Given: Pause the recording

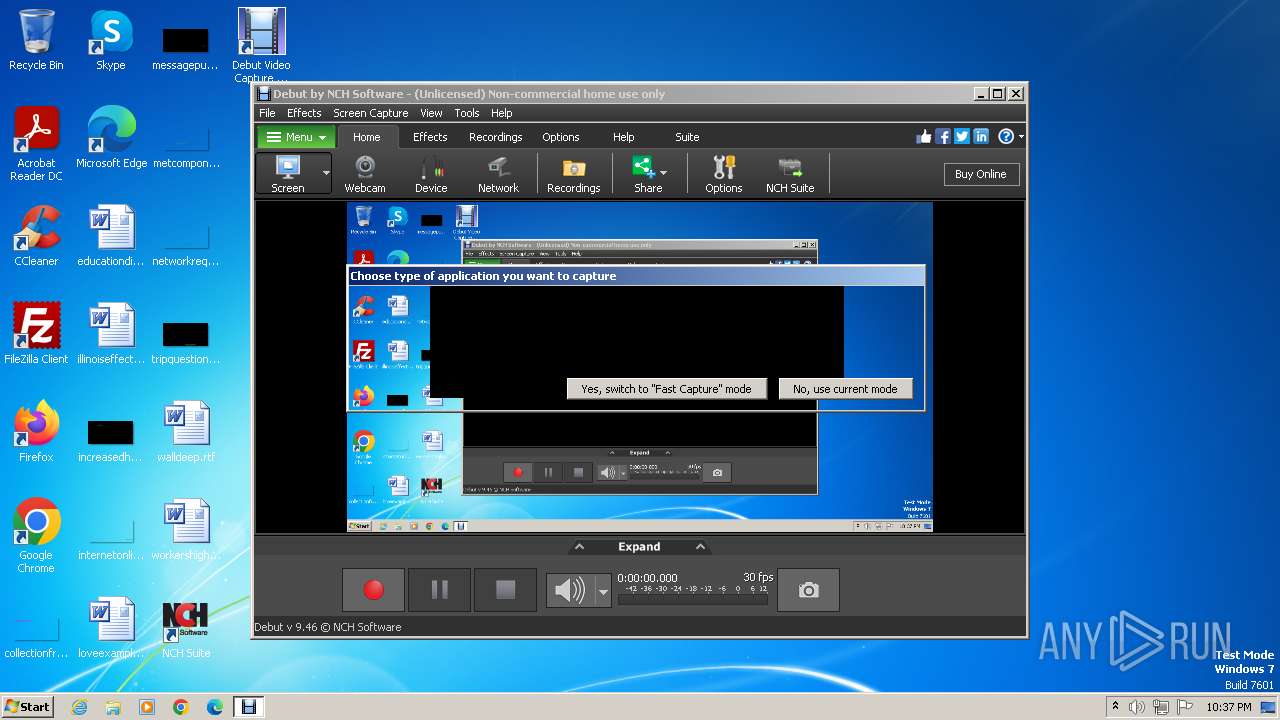Looking at the screenshot, I should [439, 590].
